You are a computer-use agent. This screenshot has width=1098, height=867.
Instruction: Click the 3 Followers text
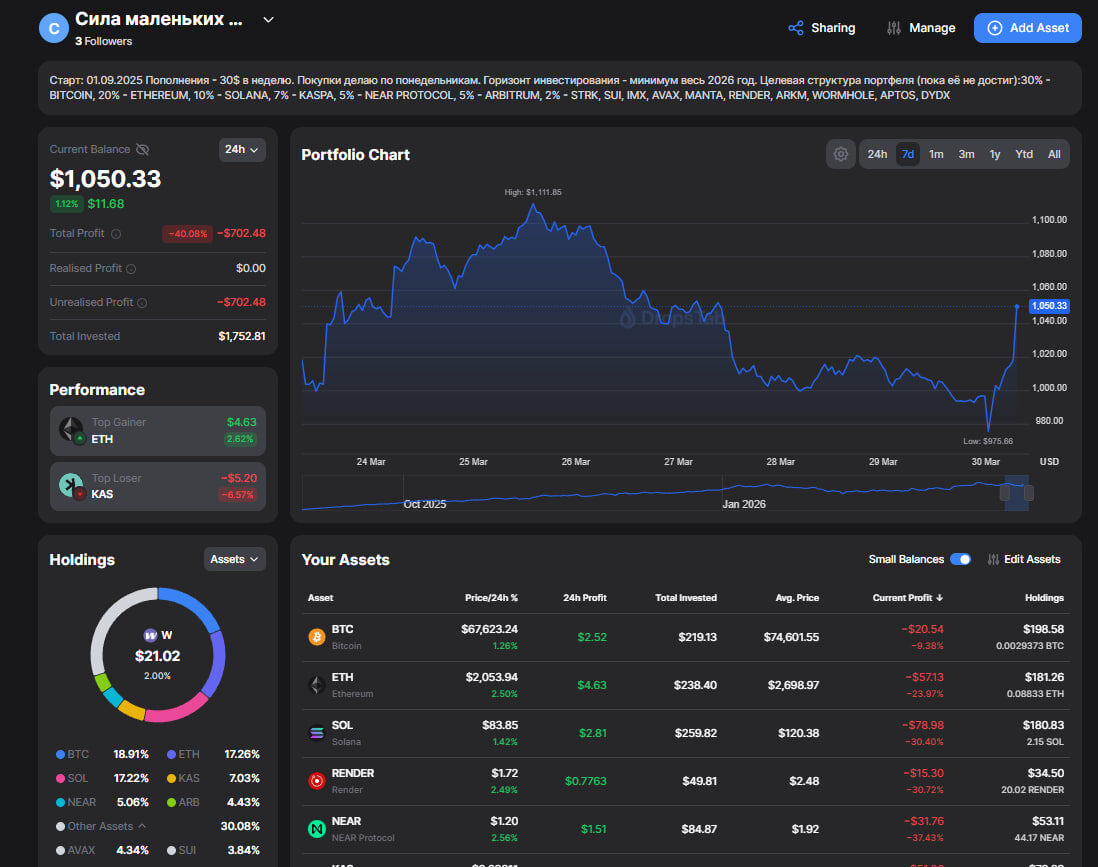(x=104, y=41)
